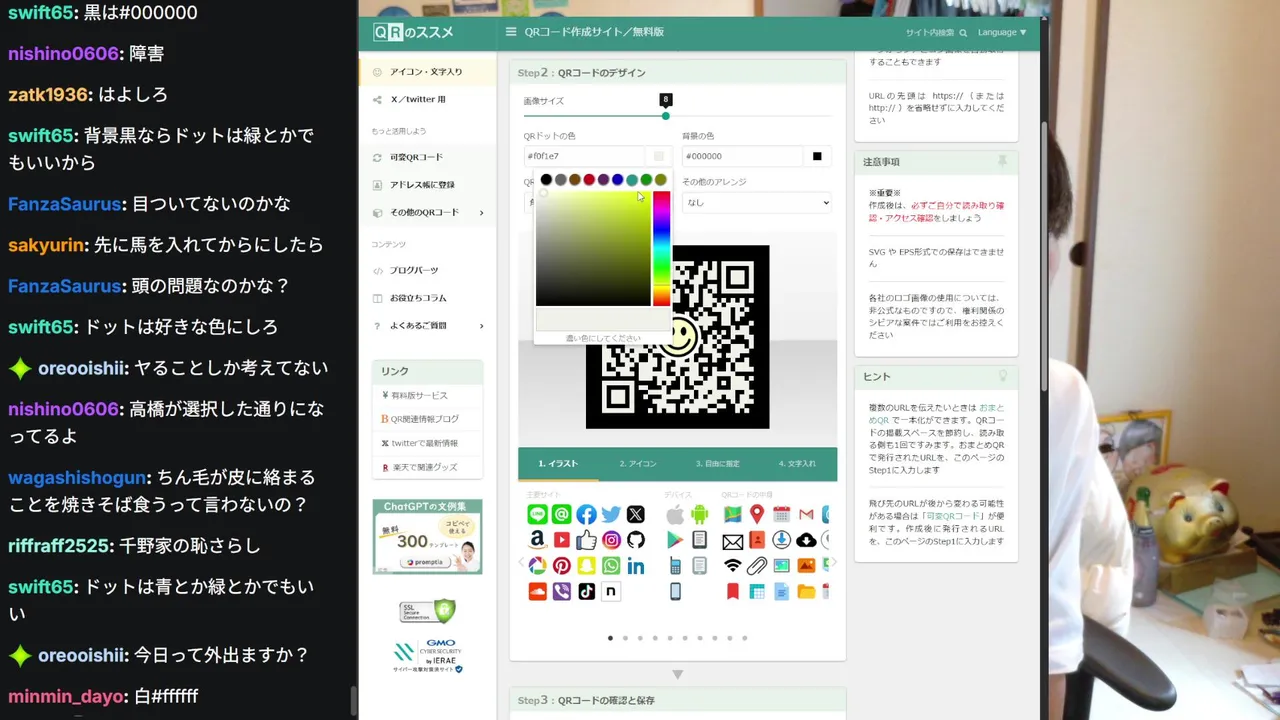Pick the black X logo in illustration grid
Image resolution: width=1280 pixels, height=720 pixels.
(x=636, y=515)
